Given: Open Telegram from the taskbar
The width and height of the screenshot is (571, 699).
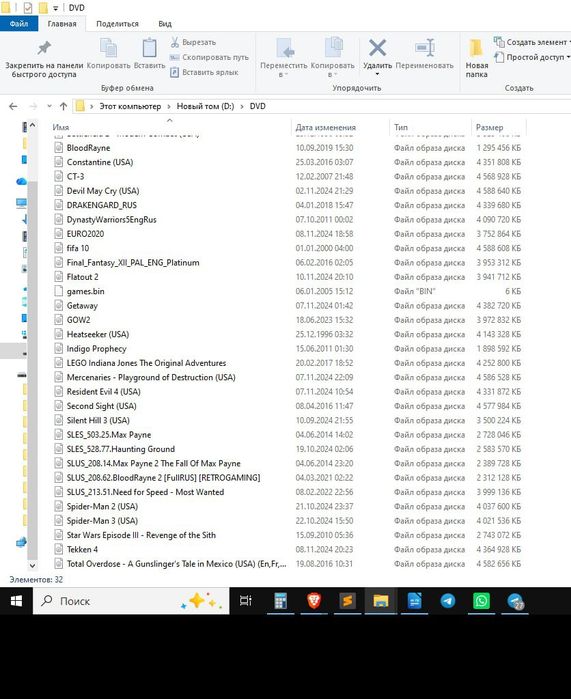Looking at the screenshot, I should point(448,601).
